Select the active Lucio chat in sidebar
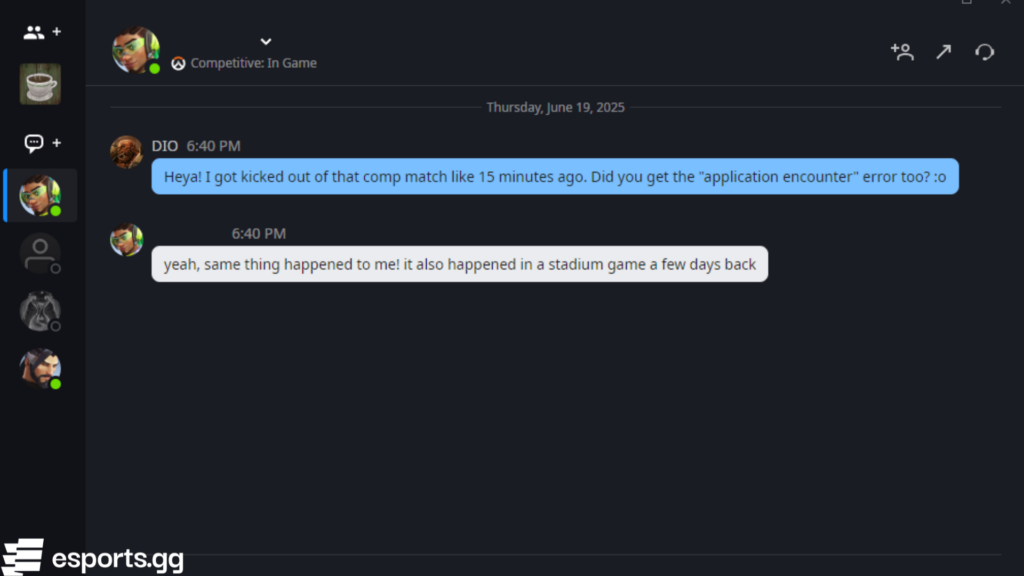Image resolution: width=1024 pixels, height=576 pixels. click(40, 195)
